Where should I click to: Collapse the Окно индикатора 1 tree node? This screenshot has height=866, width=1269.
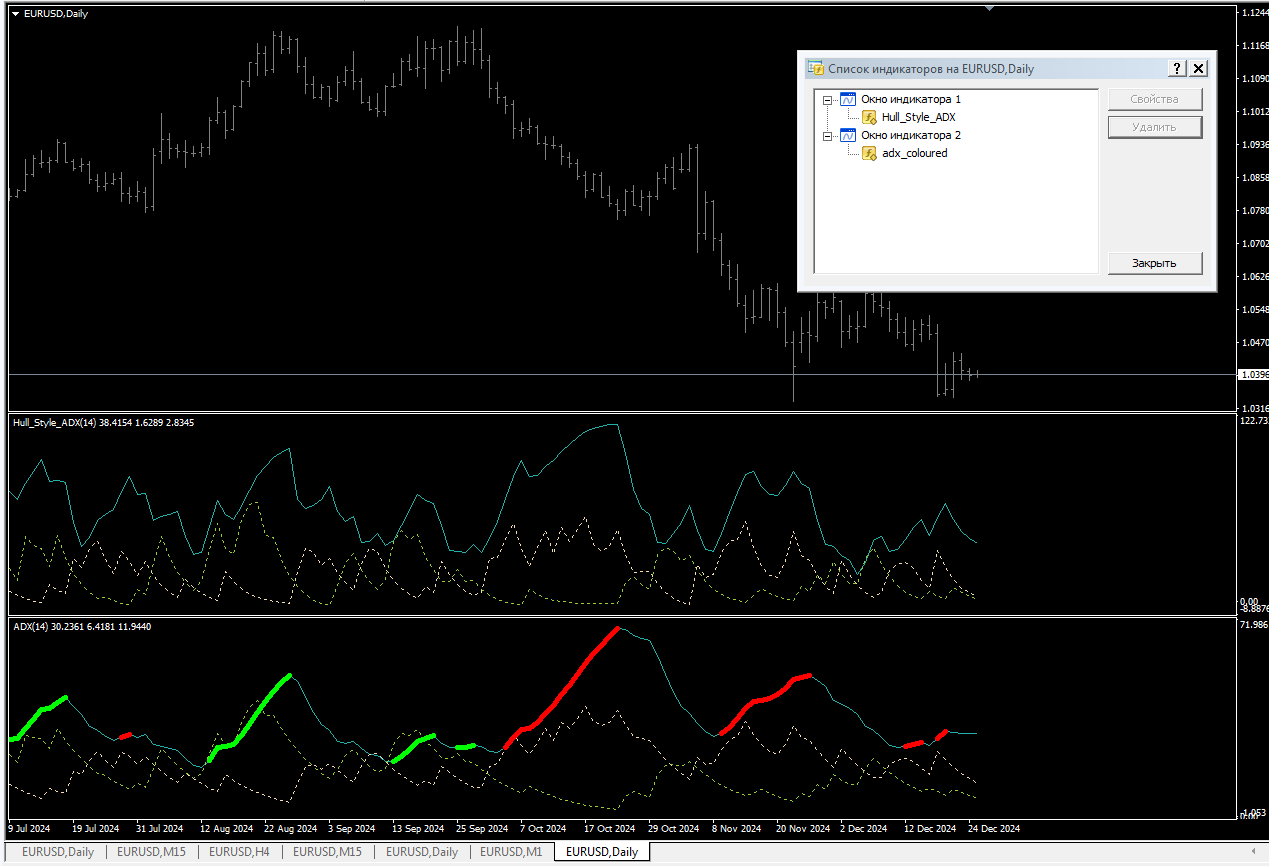click(x=827, y=100)
